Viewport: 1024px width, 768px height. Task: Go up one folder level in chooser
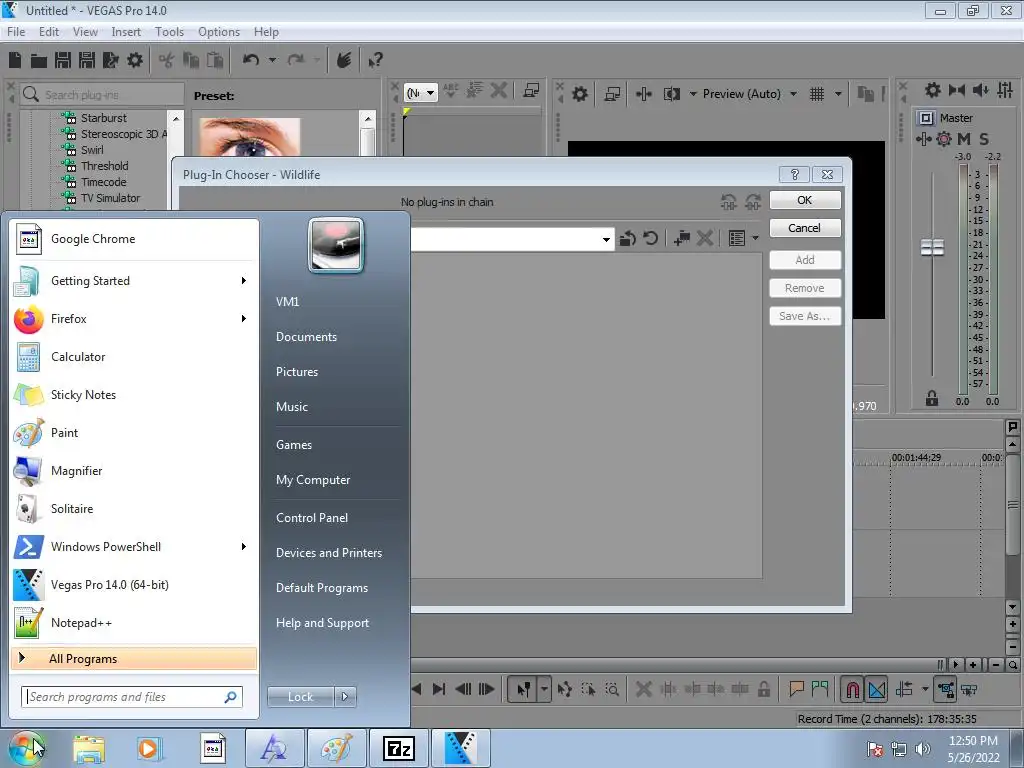click(x=628, y=238)
